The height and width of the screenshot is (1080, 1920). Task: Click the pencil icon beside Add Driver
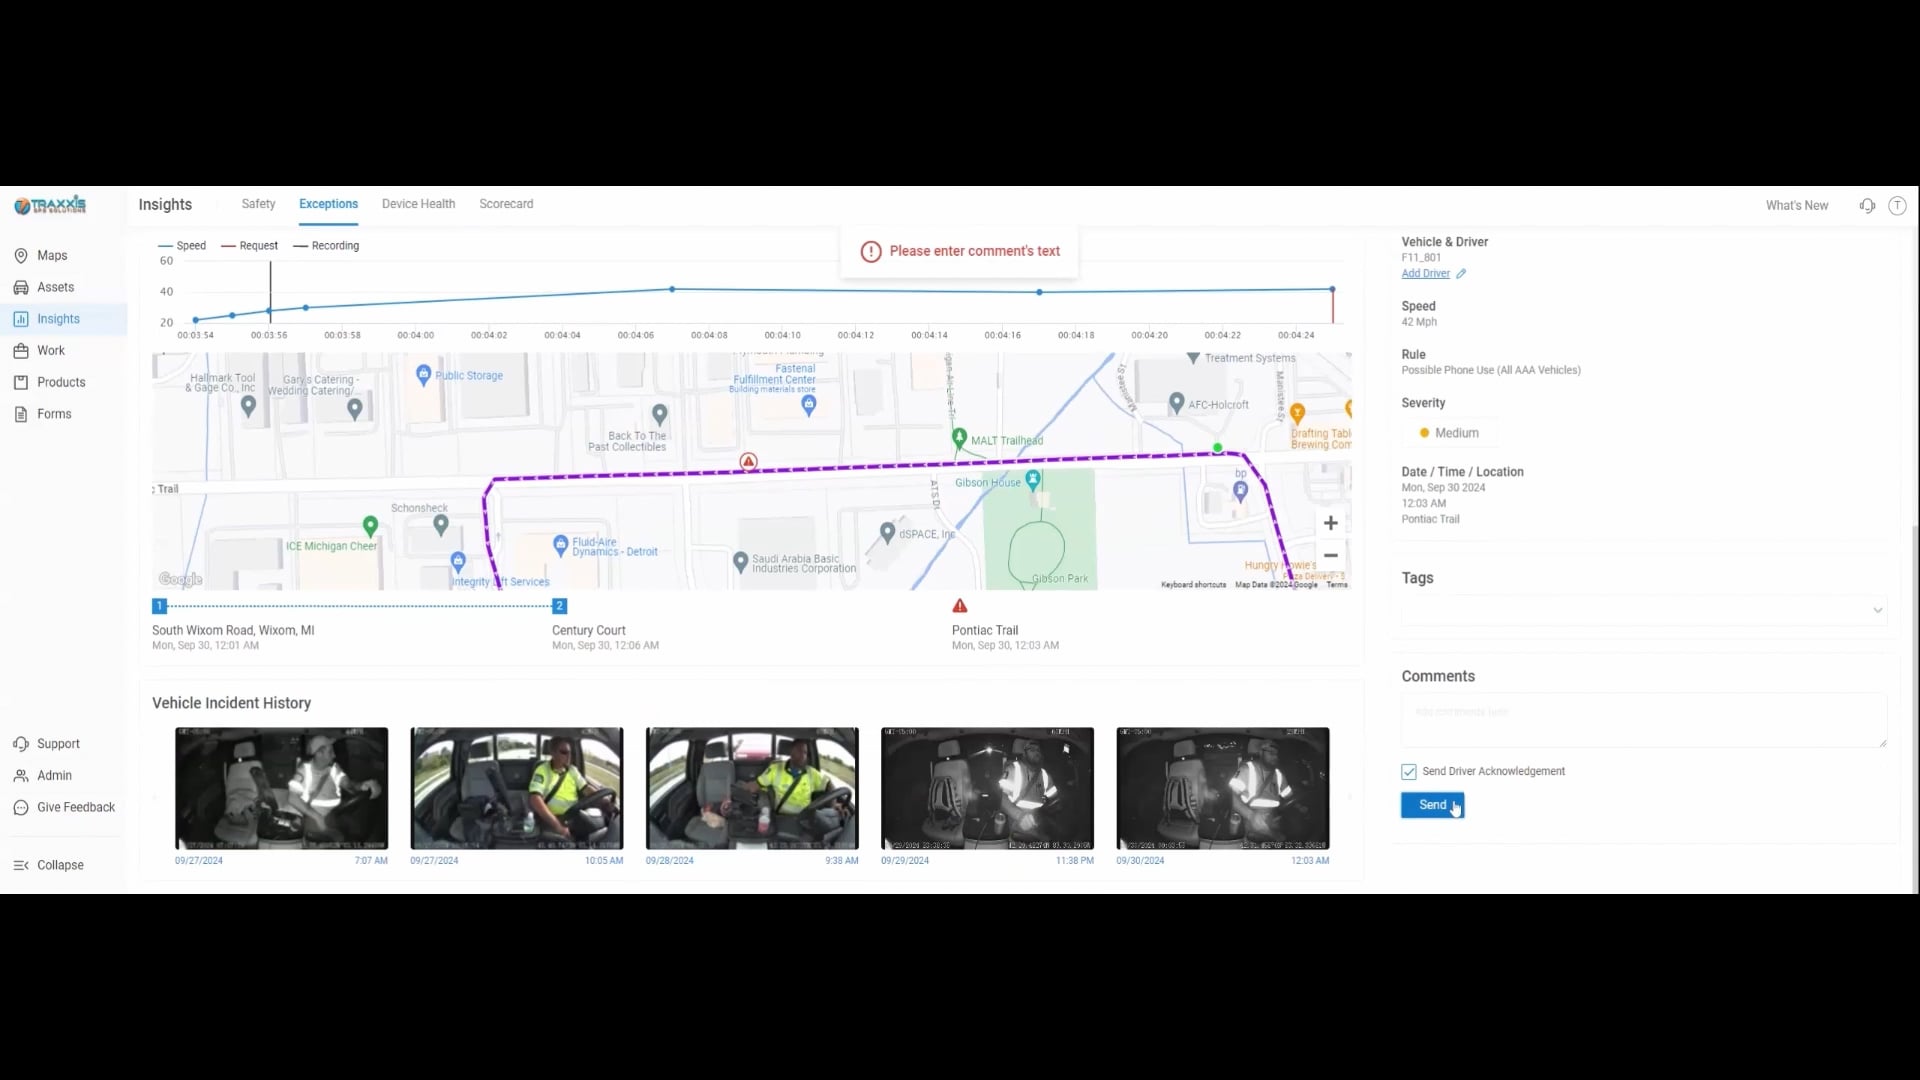(1461, 274)
